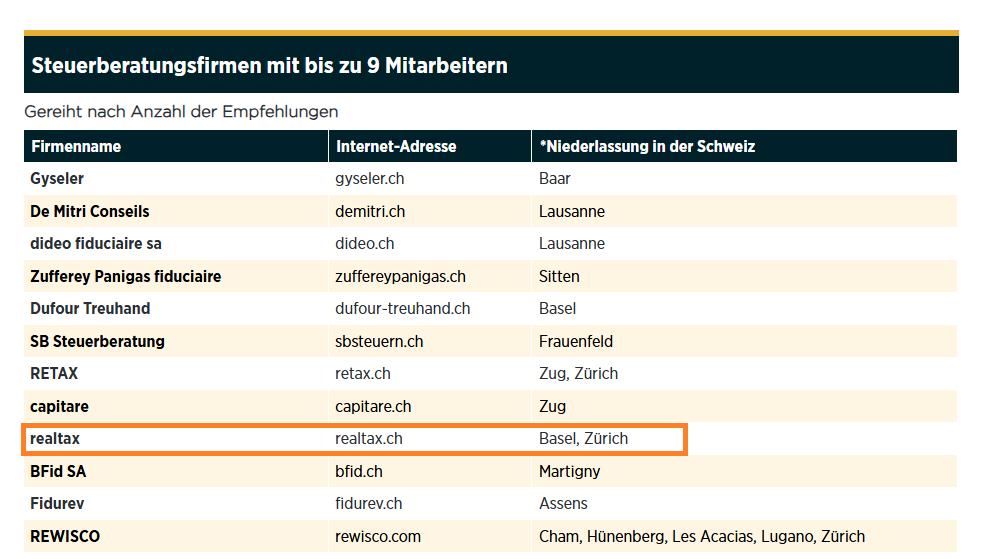The height and width of the screenshot is (559, 987).
Task: Click sbsteuern.ch web address
Action: [379, 341]
